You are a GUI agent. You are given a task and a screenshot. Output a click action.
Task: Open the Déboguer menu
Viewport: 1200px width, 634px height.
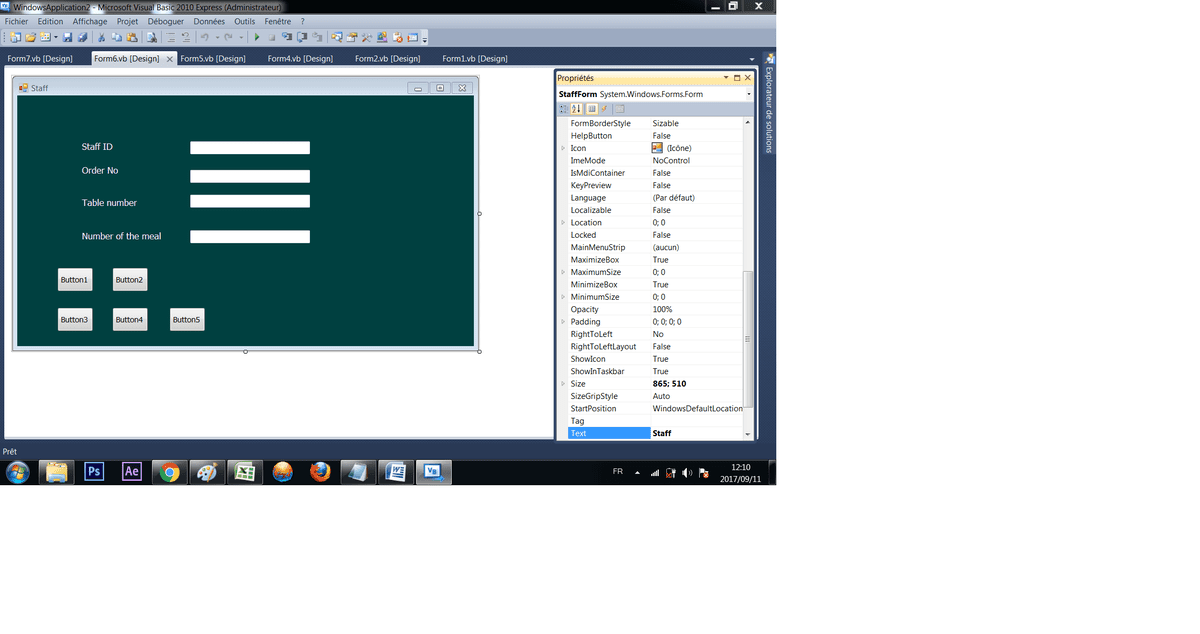(165, 21)
